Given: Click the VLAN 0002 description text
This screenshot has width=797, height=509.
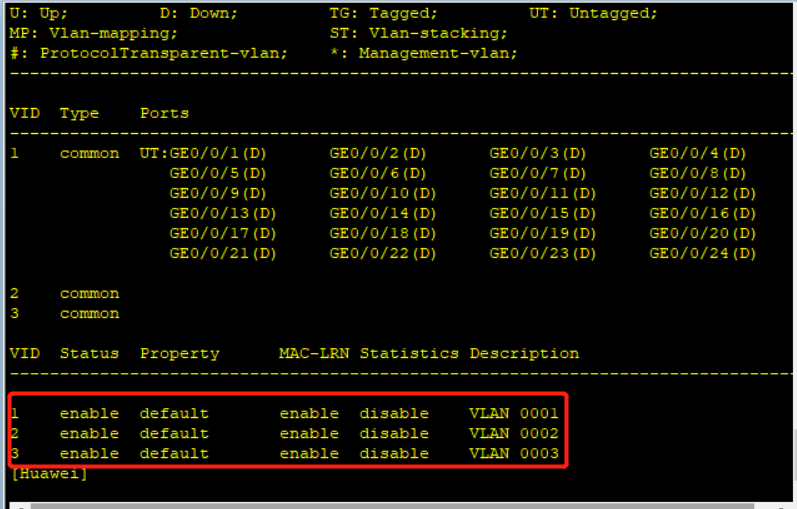Looking at the screenshot, I should click(x=513, y=433).
